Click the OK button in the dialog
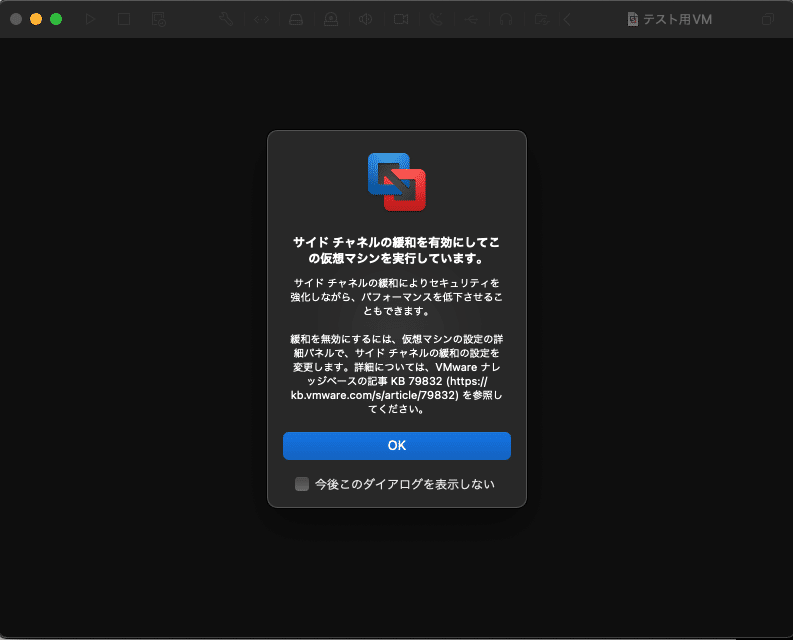Screen dimensions: 793x640 tap(396, 446)
